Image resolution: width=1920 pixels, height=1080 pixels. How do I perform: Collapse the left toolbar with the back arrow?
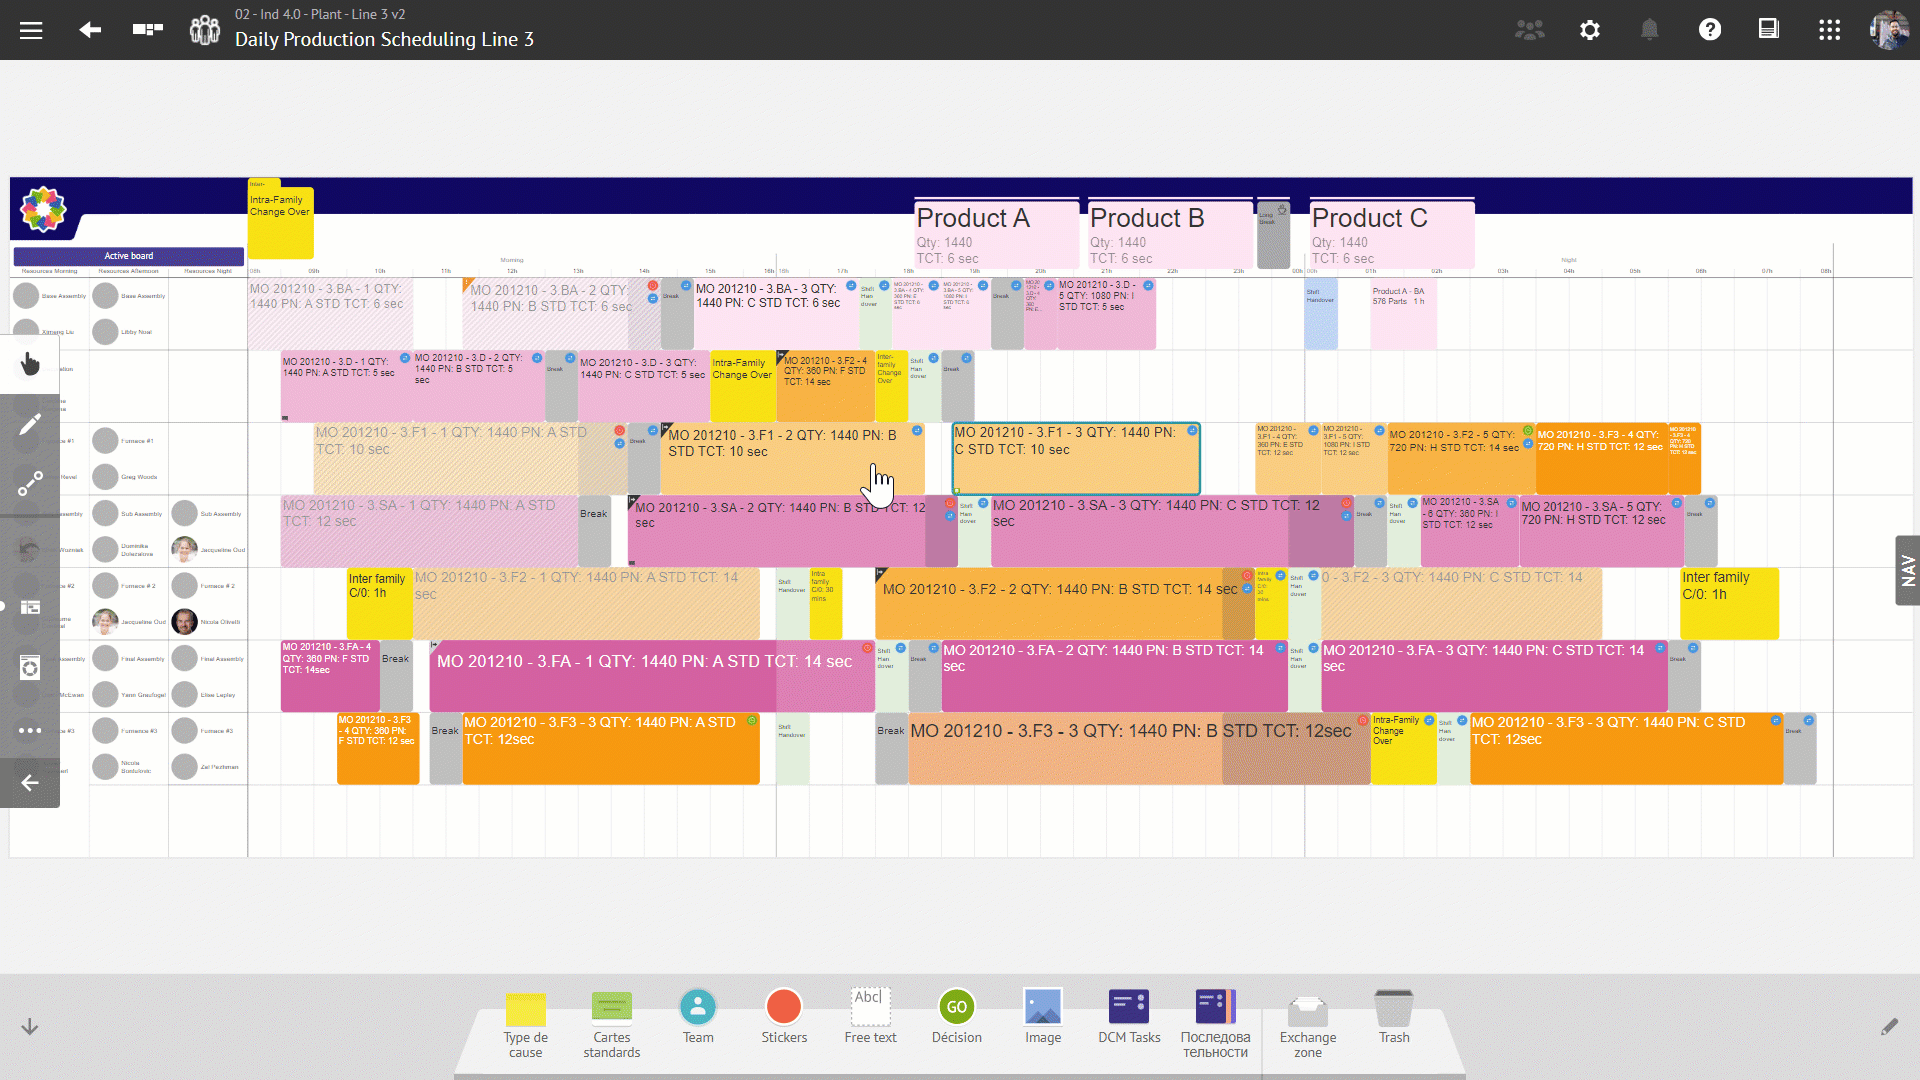pos(29,784)
